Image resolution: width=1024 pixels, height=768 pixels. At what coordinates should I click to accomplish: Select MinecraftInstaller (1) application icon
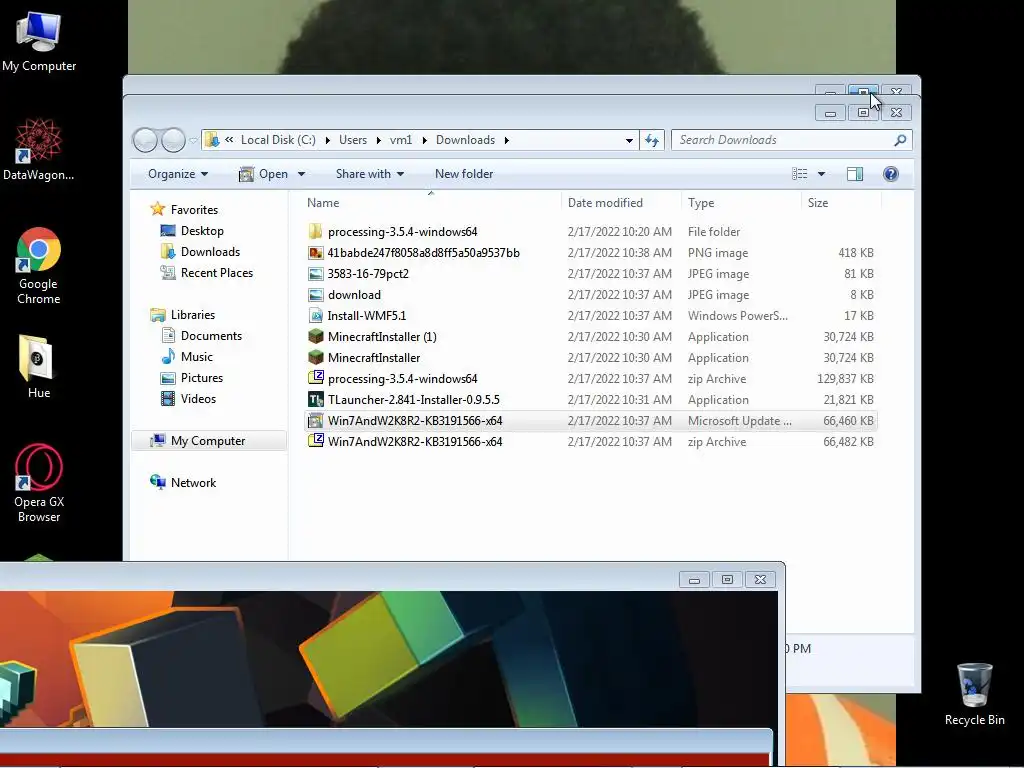315,336
